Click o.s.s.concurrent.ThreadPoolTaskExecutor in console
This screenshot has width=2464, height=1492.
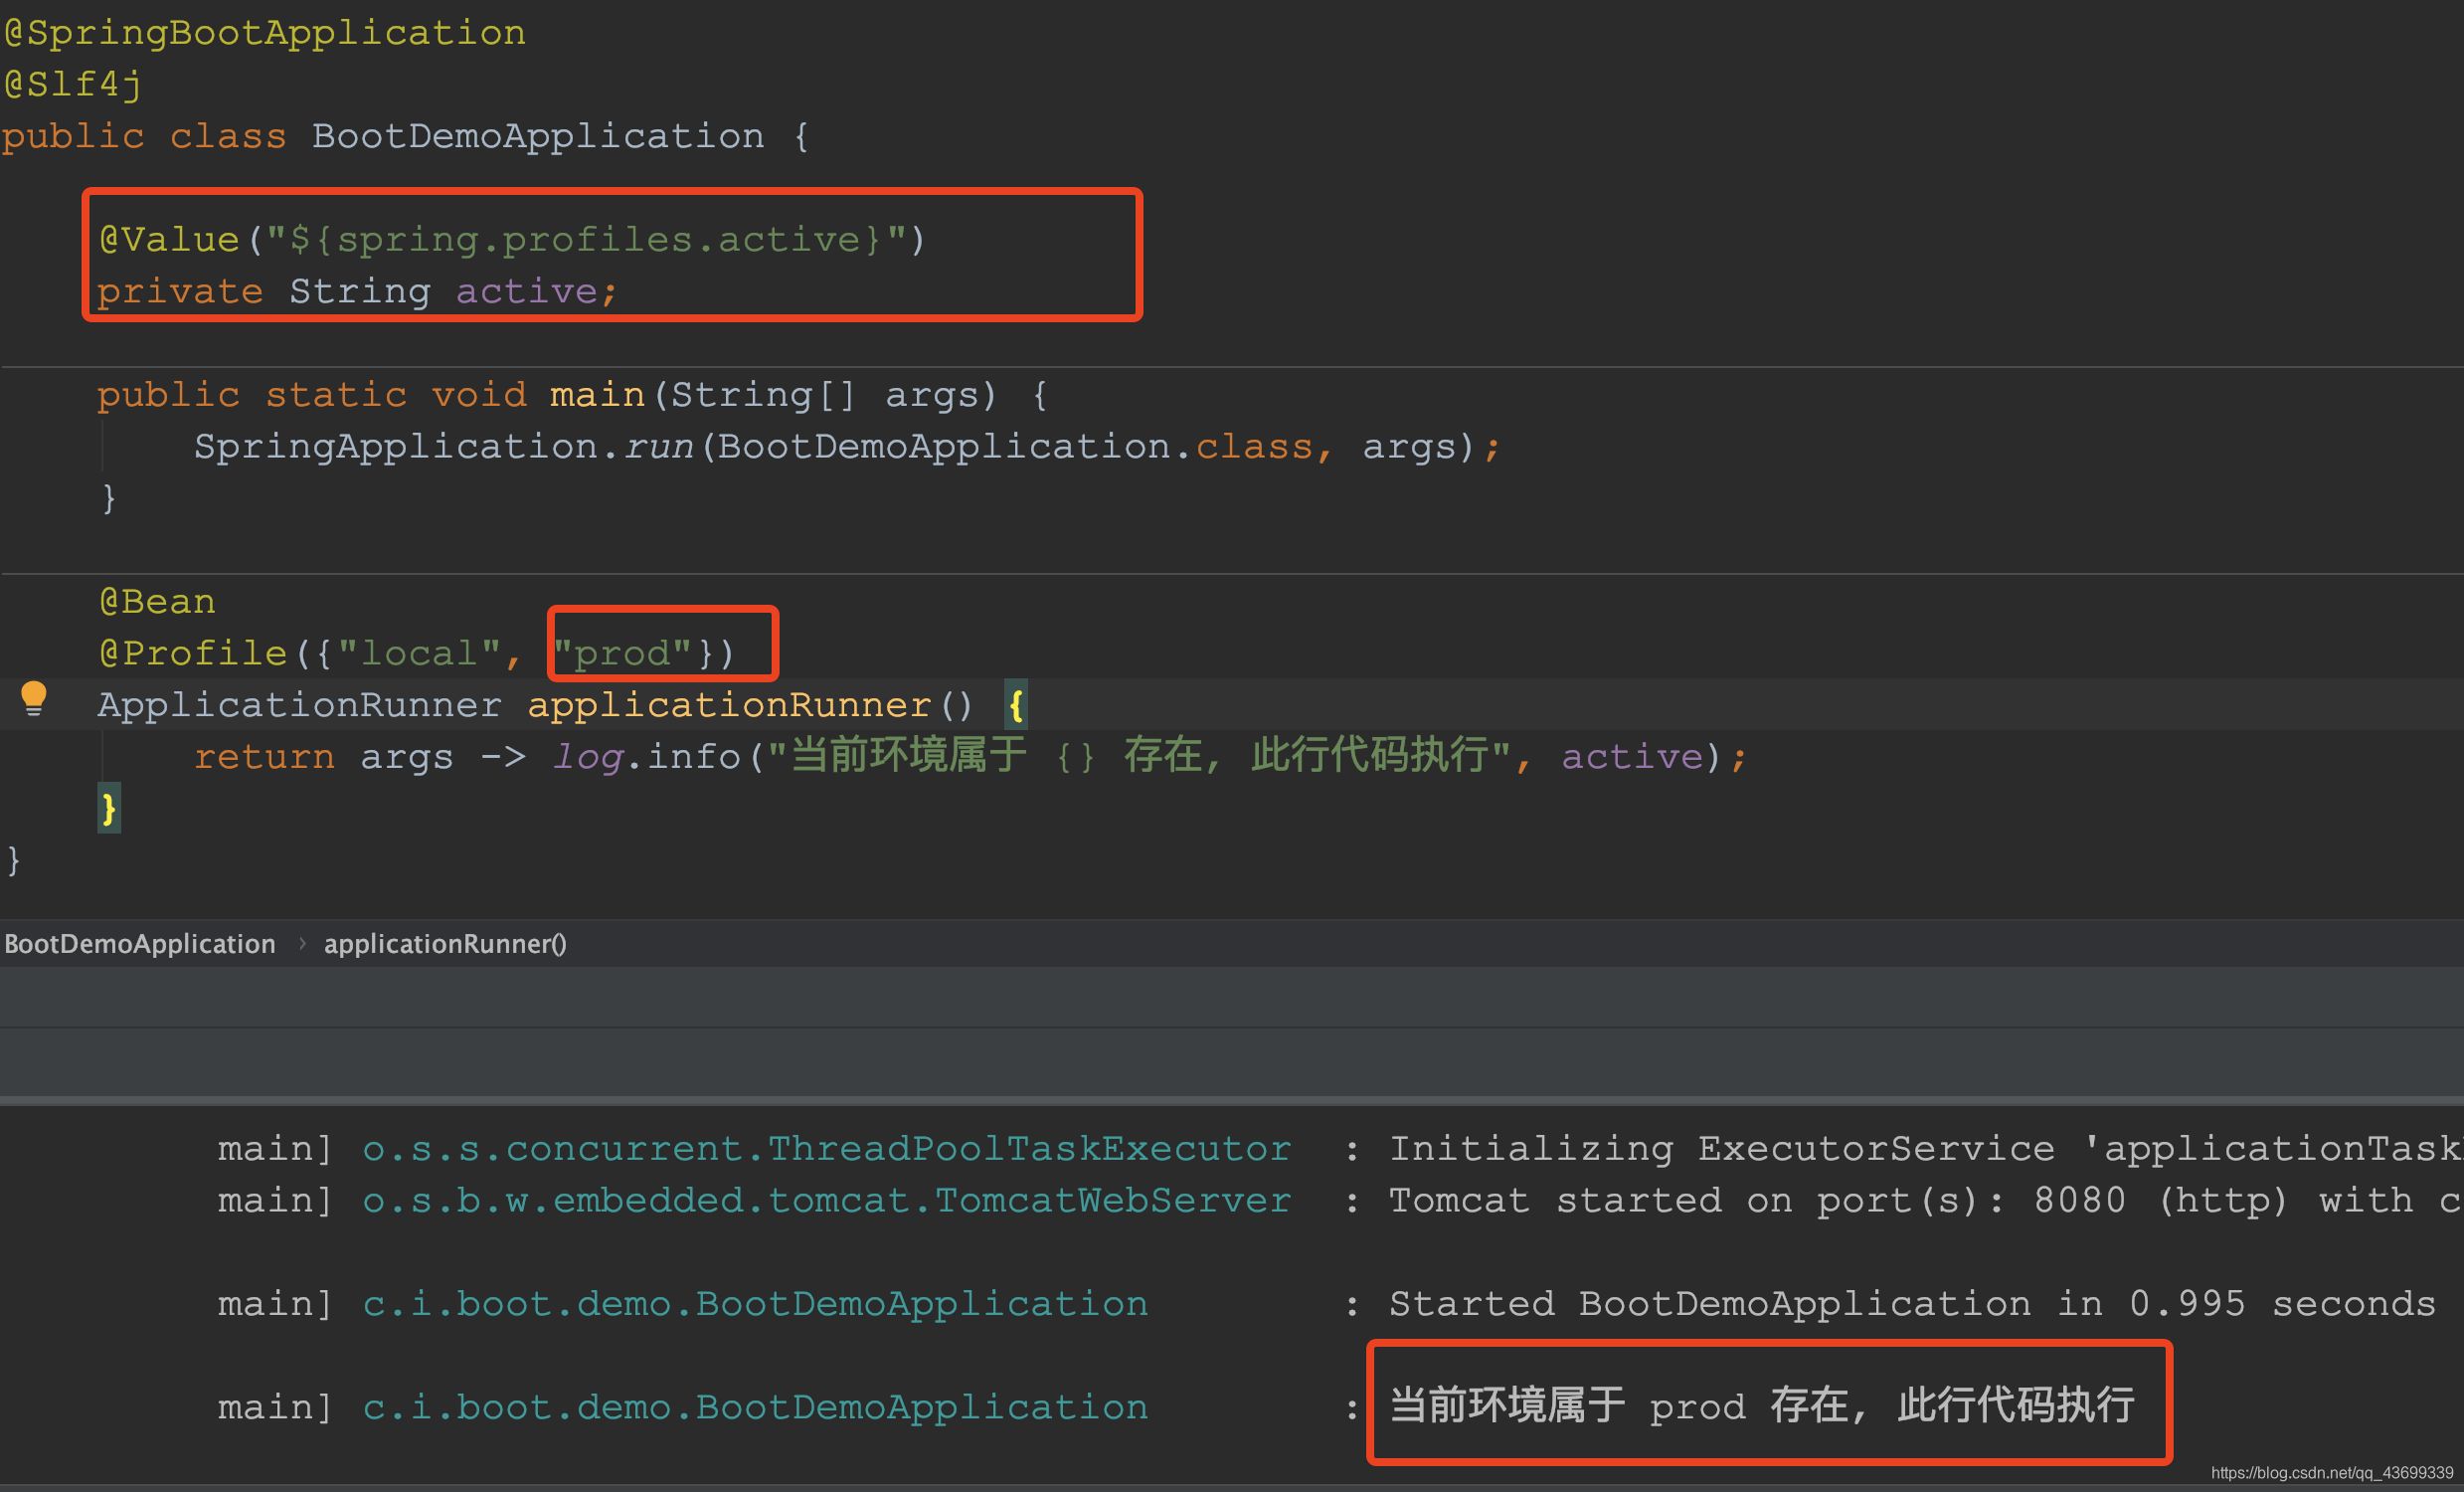pos(827,1149)
